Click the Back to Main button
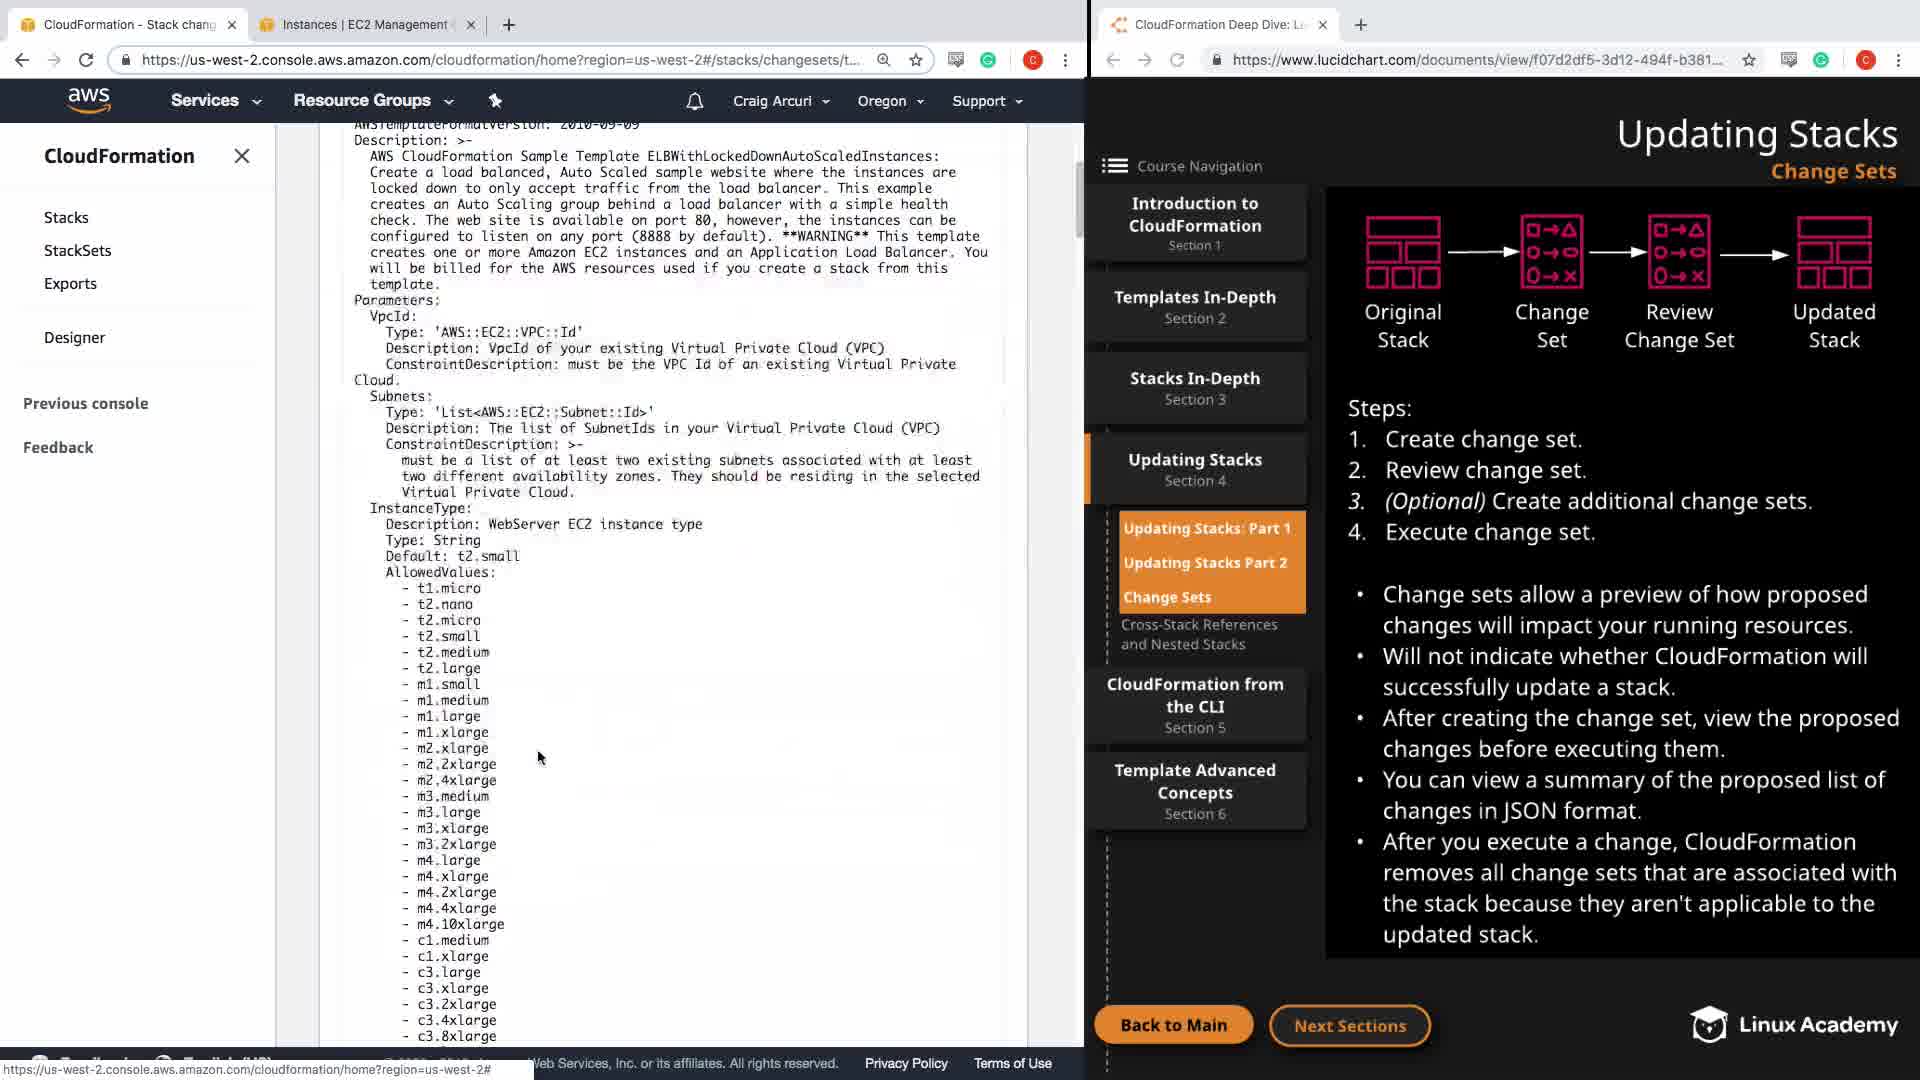 [1173, 1025]
